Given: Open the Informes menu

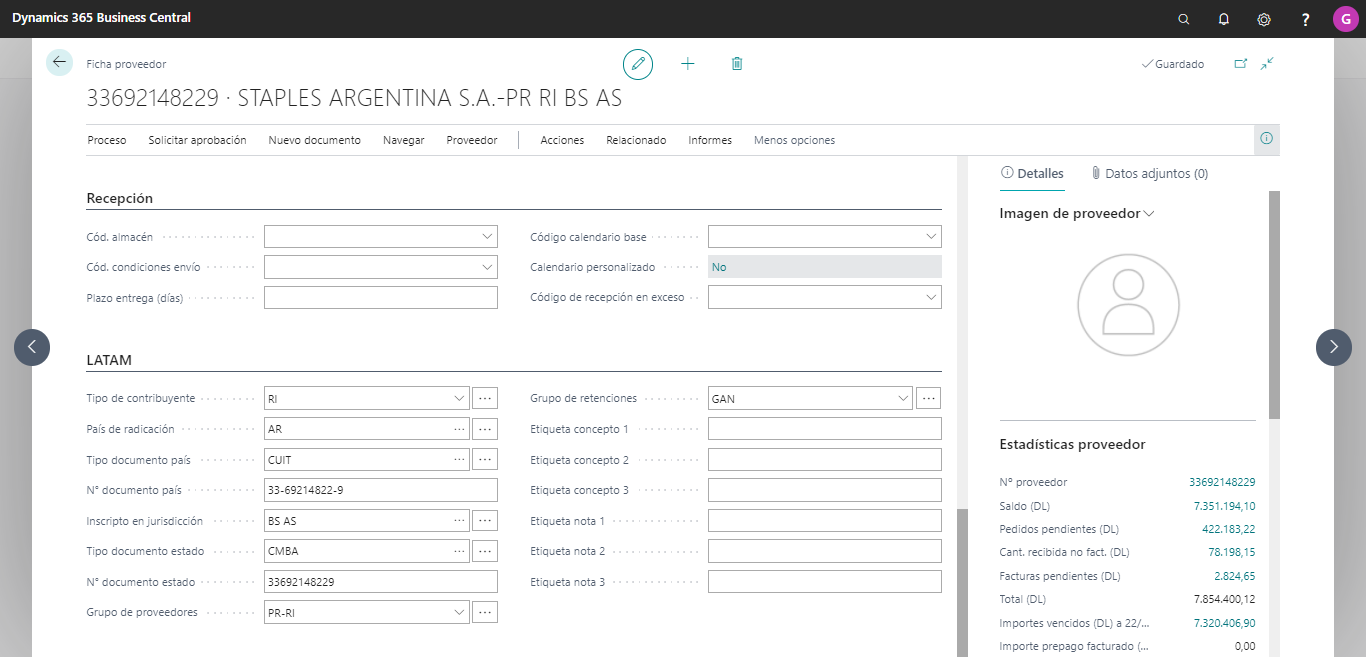Looking at the screenshot, I should tap(710, 140).
